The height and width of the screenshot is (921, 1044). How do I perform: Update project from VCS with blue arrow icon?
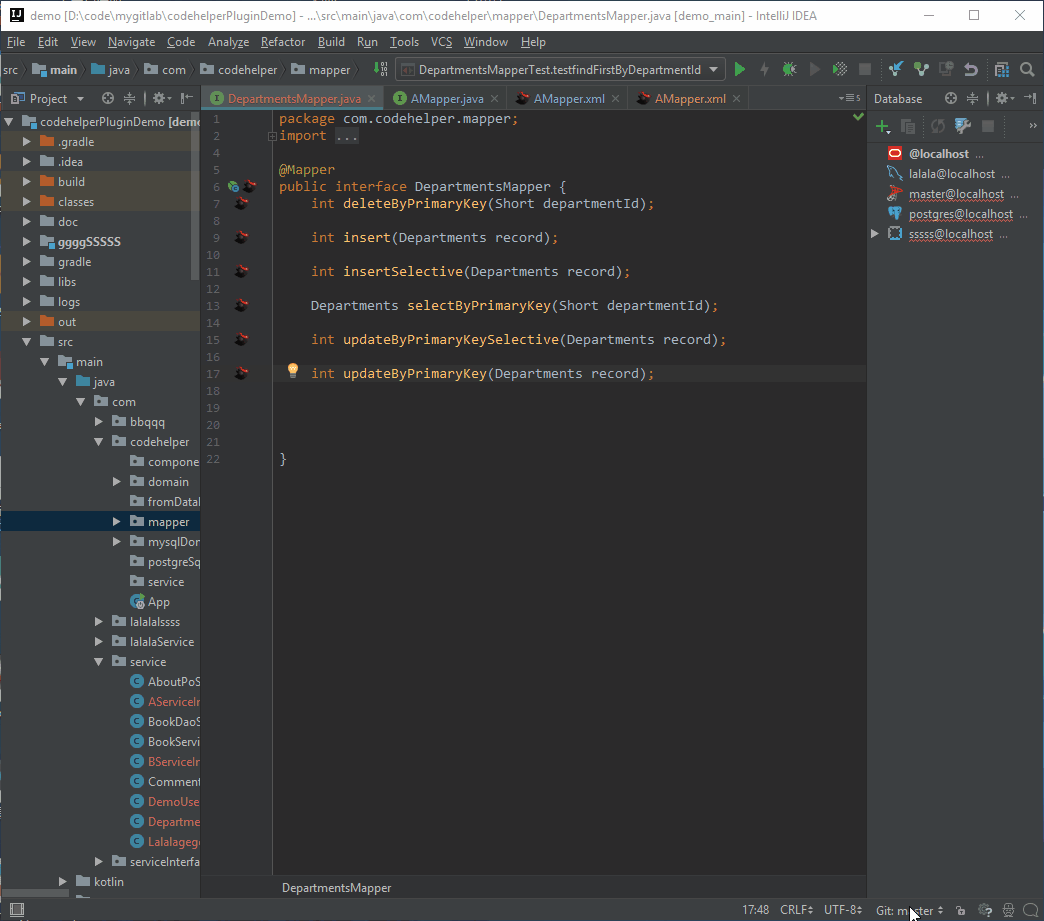897,70
